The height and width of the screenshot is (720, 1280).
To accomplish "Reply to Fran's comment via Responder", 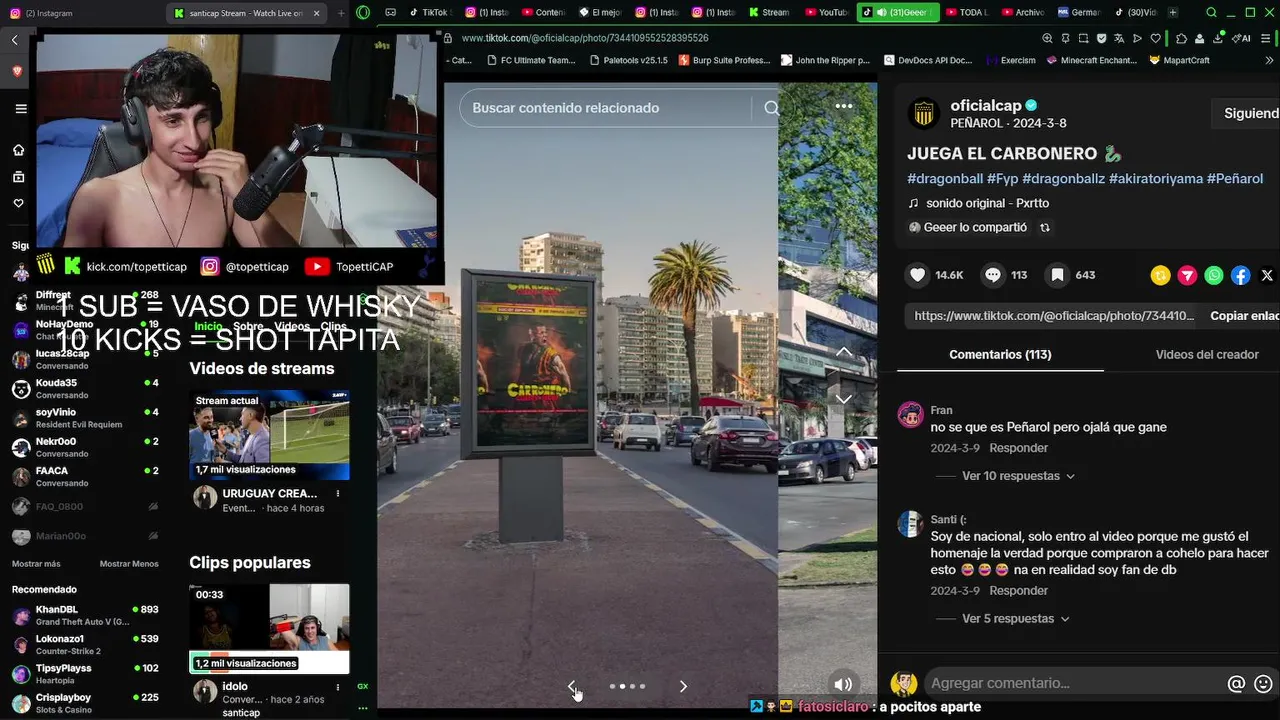I will tap(1018, 448).
